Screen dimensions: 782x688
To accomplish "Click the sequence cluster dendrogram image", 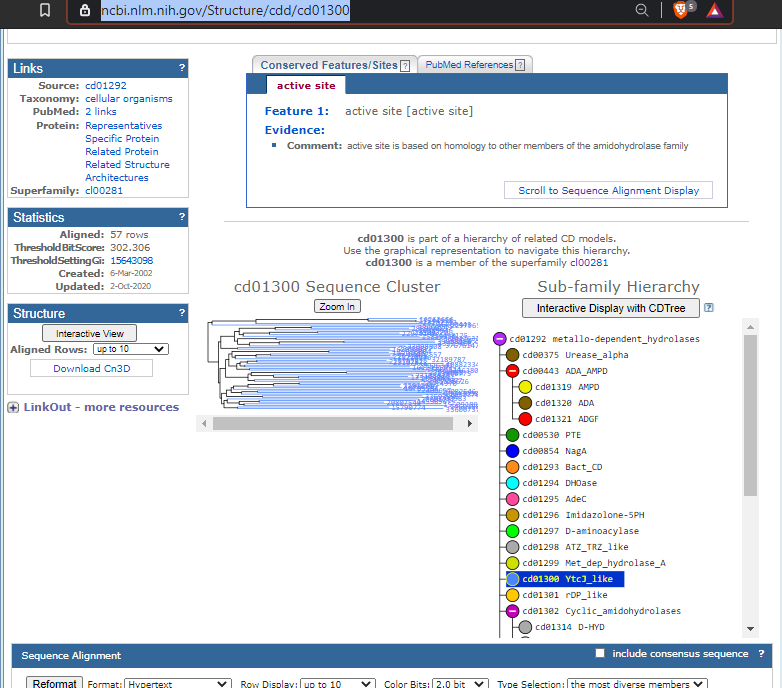I will point(343,364).
